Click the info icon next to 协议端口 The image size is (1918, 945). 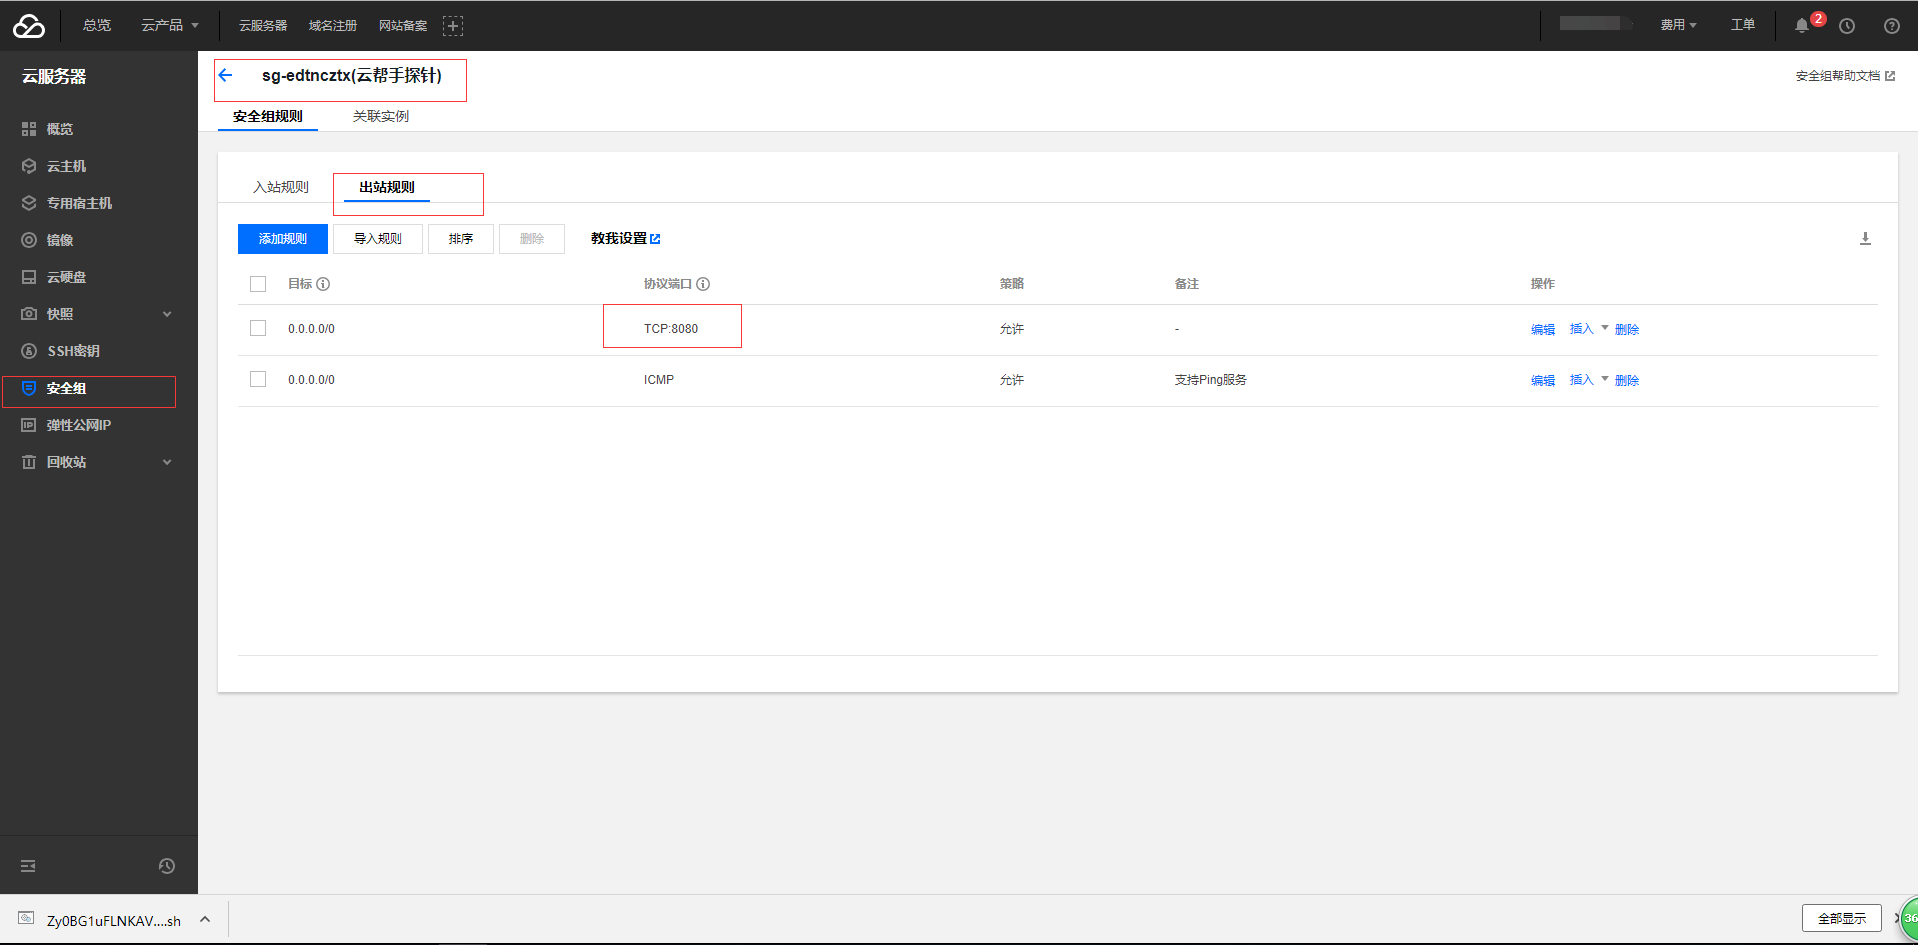pyautogui.click(x=703, y=284)
